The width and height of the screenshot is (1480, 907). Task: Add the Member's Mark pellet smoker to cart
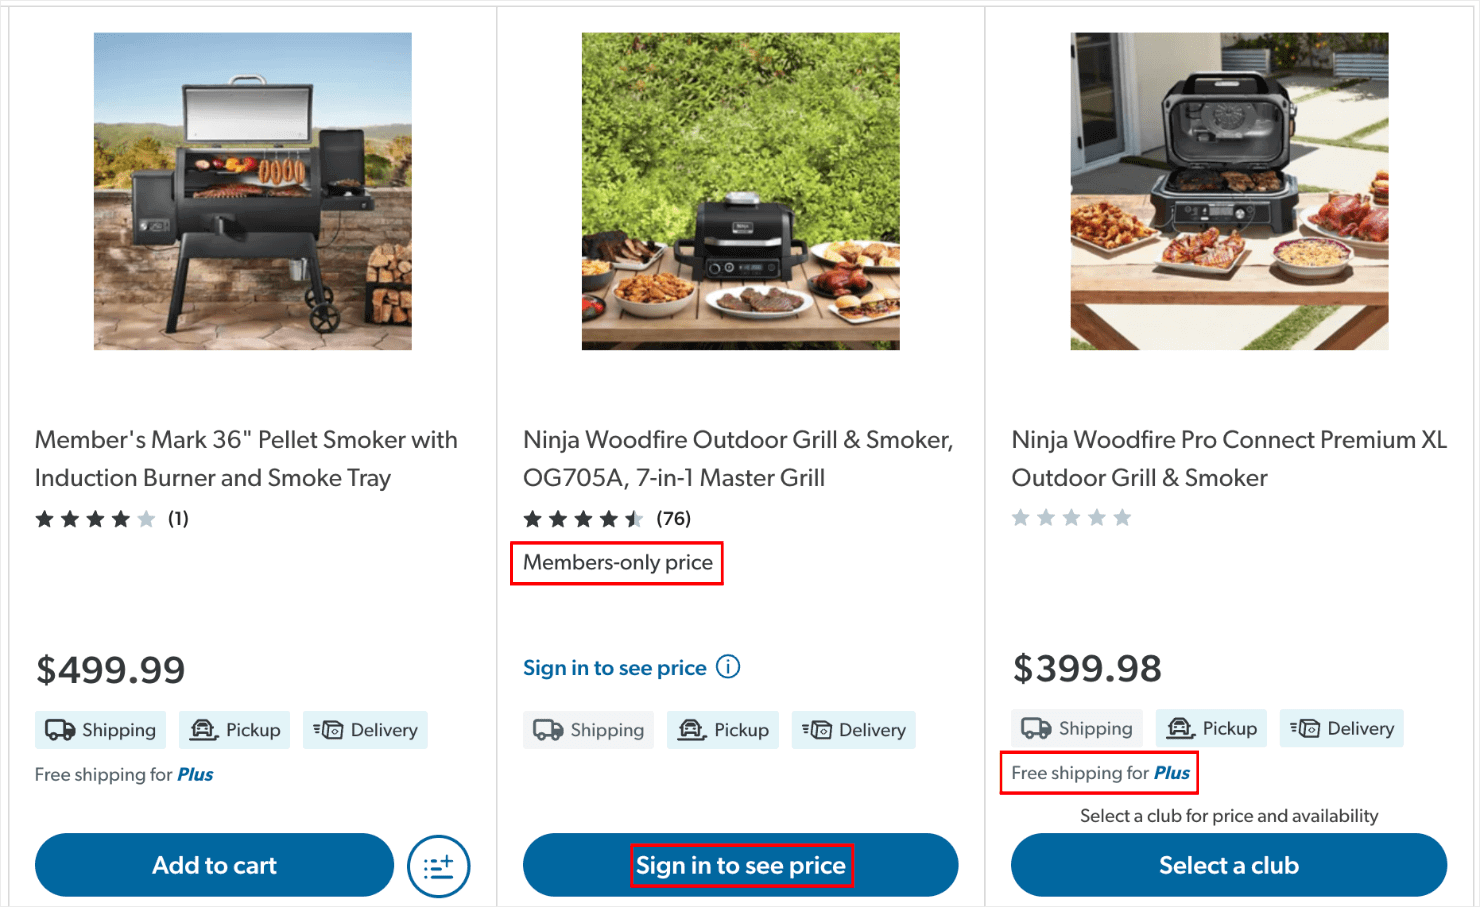(214, 865)
